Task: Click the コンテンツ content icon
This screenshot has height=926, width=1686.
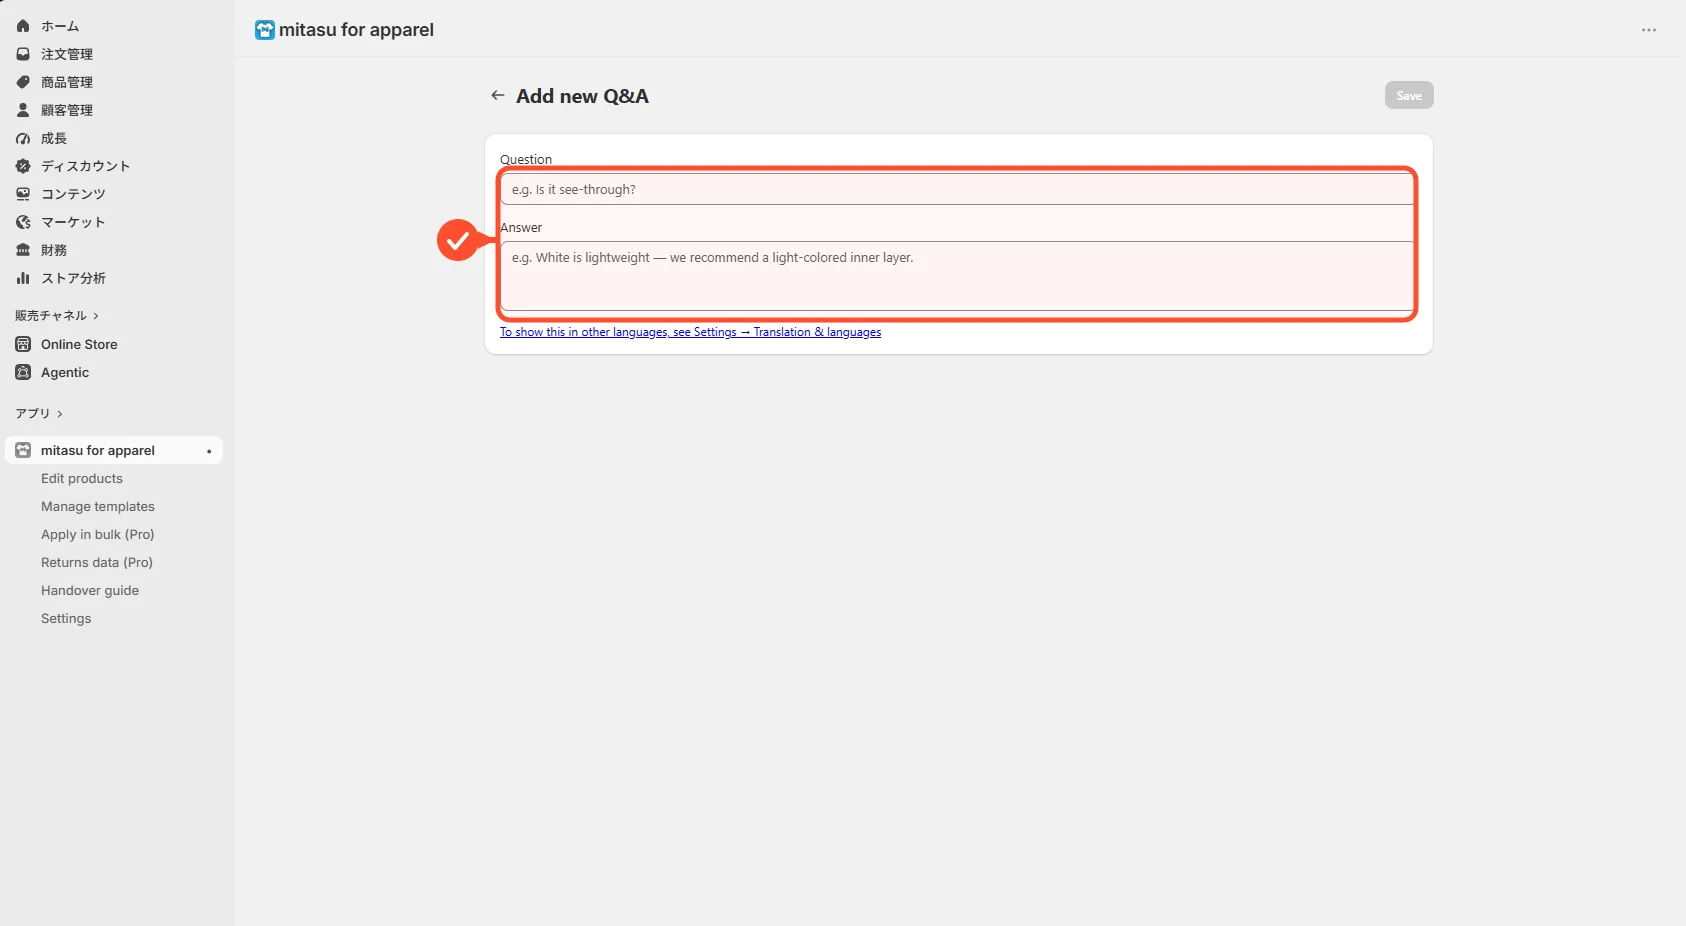Action: (x=23, y=194)
